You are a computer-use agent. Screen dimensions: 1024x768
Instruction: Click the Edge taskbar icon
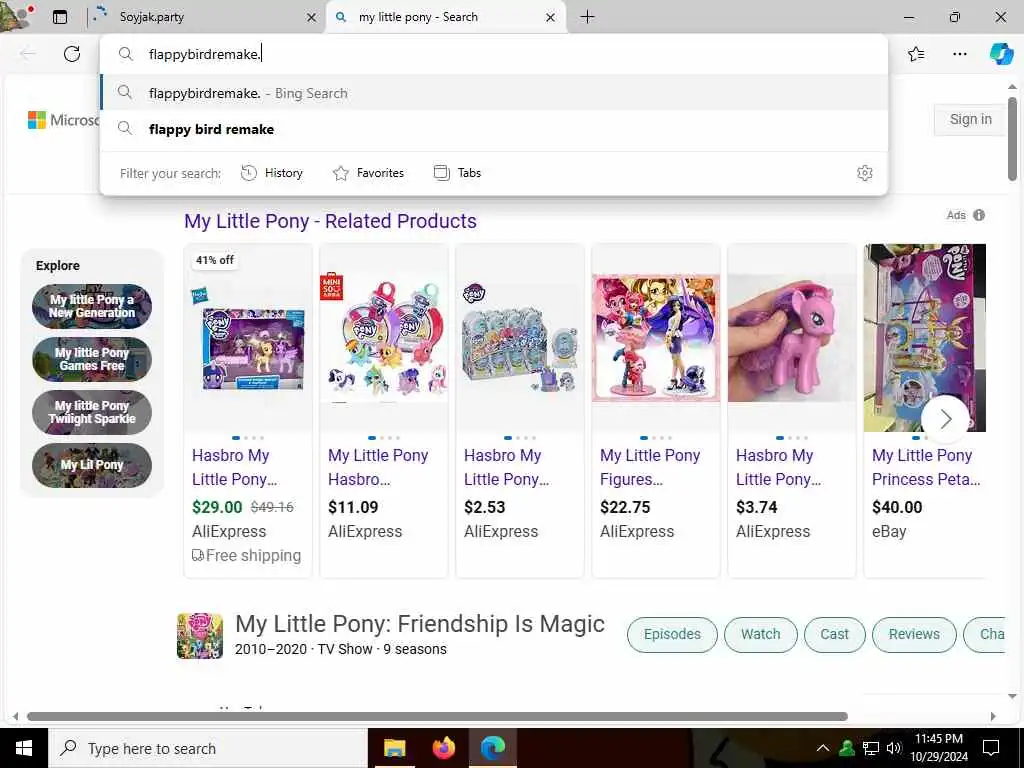pyautogui.click(x=493, y=748)
